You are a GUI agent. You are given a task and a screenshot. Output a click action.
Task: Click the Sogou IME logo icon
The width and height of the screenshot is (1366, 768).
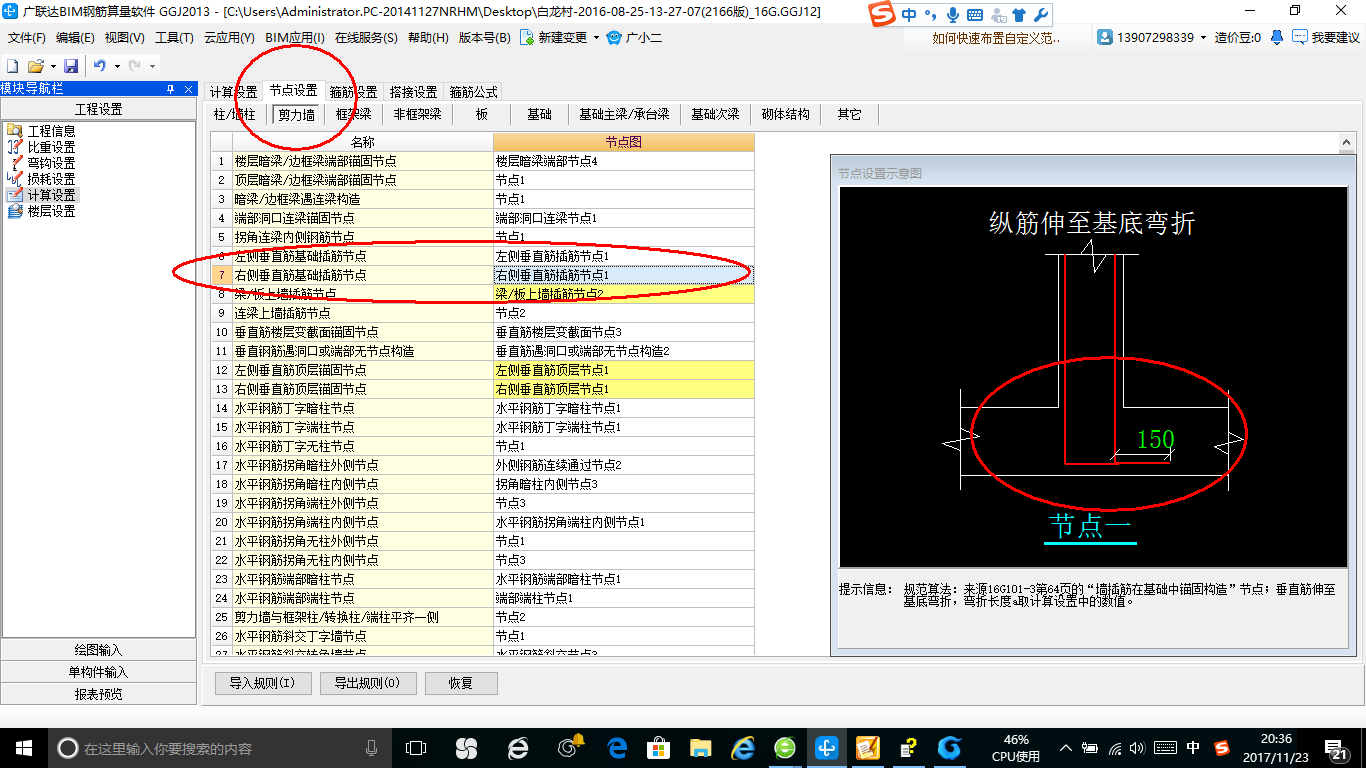click(x=881, y=15)
